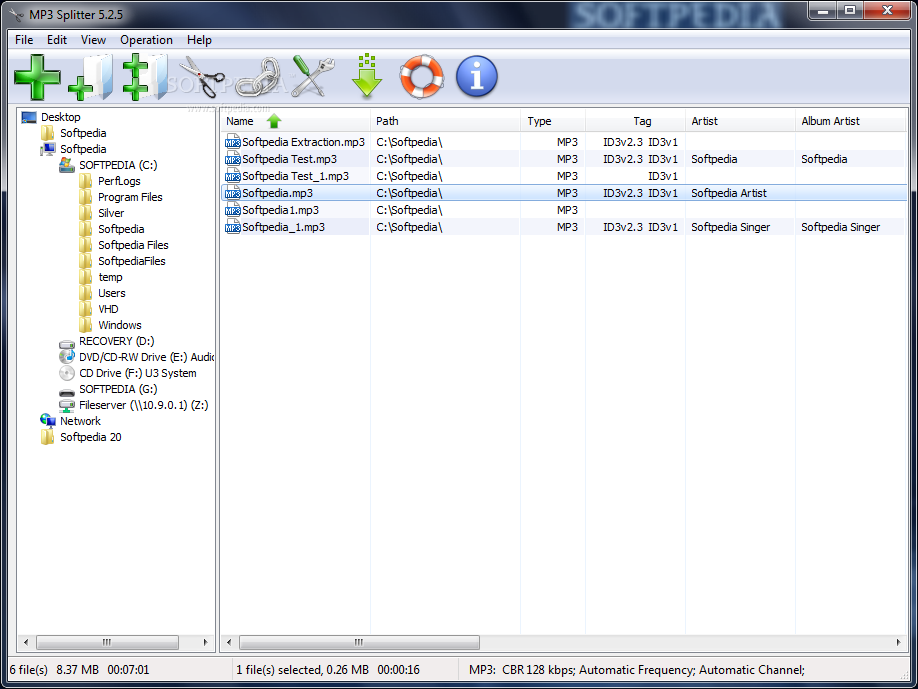The height and width of the screenshot is (689, 918).
Task: Select VHD folder in tree
Action: [108, 309]
